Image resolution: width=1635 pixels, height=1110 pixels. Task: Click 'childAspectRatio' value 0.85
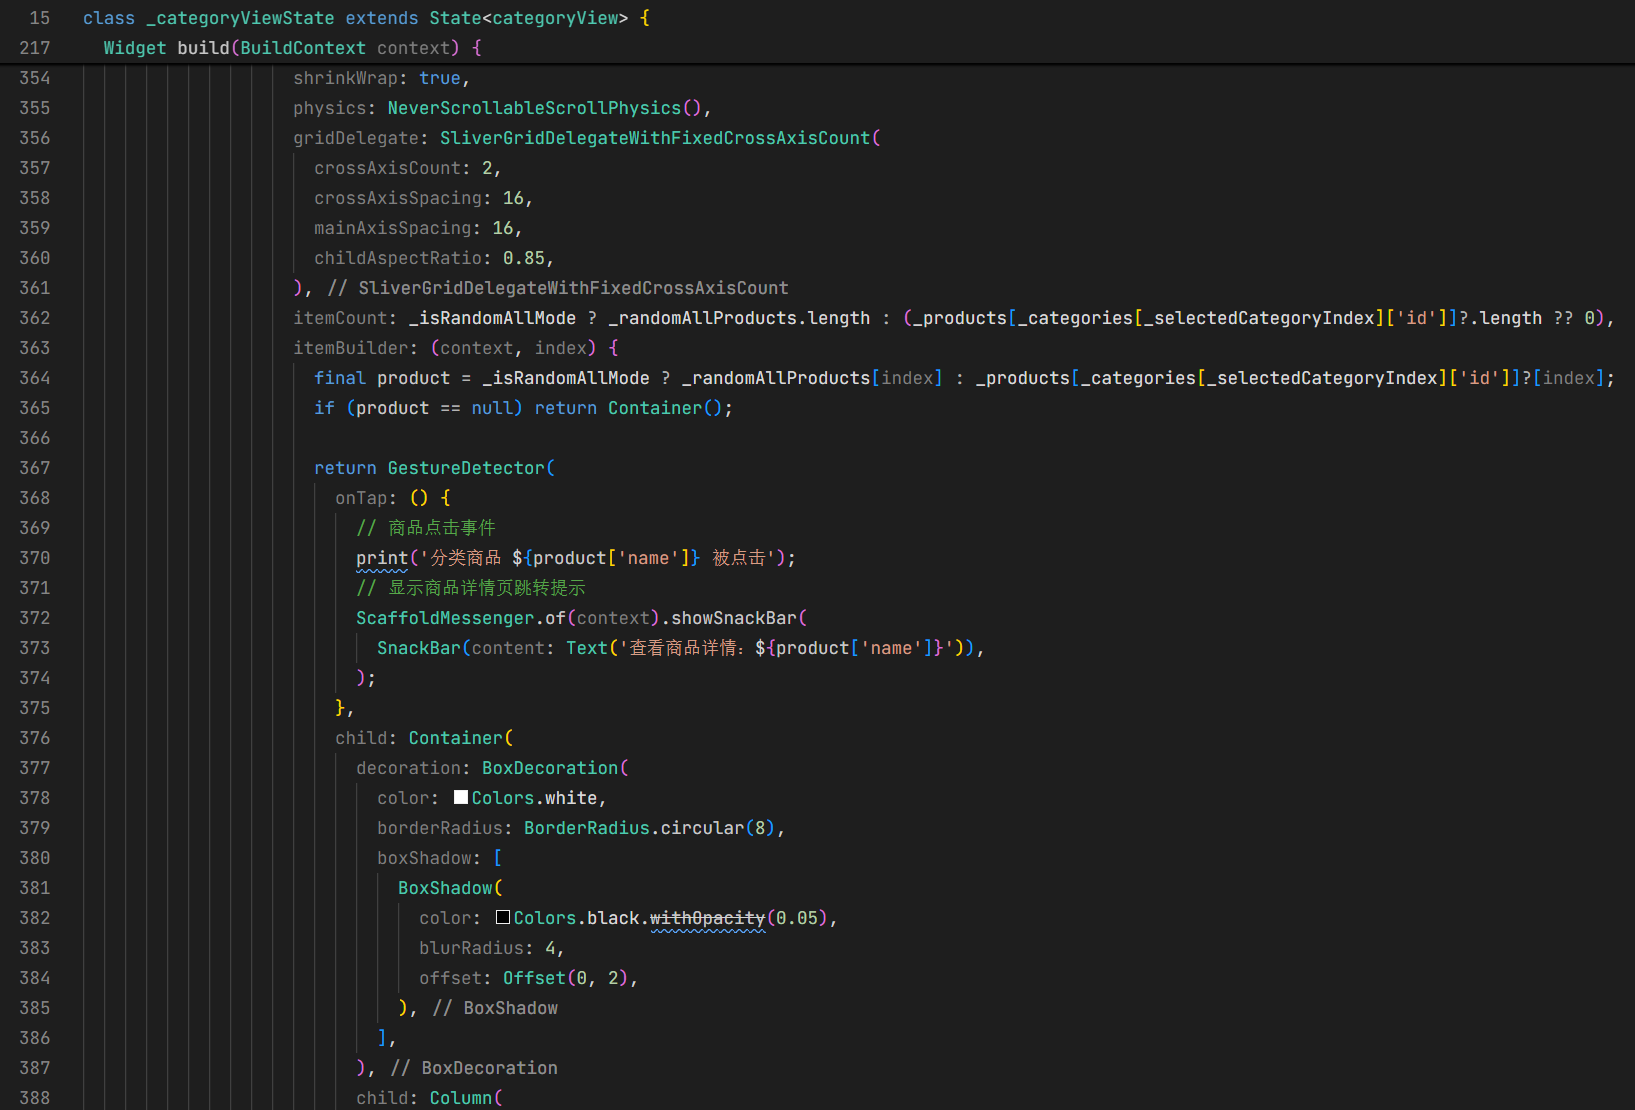pyautogui.click(x=524, y=258)
